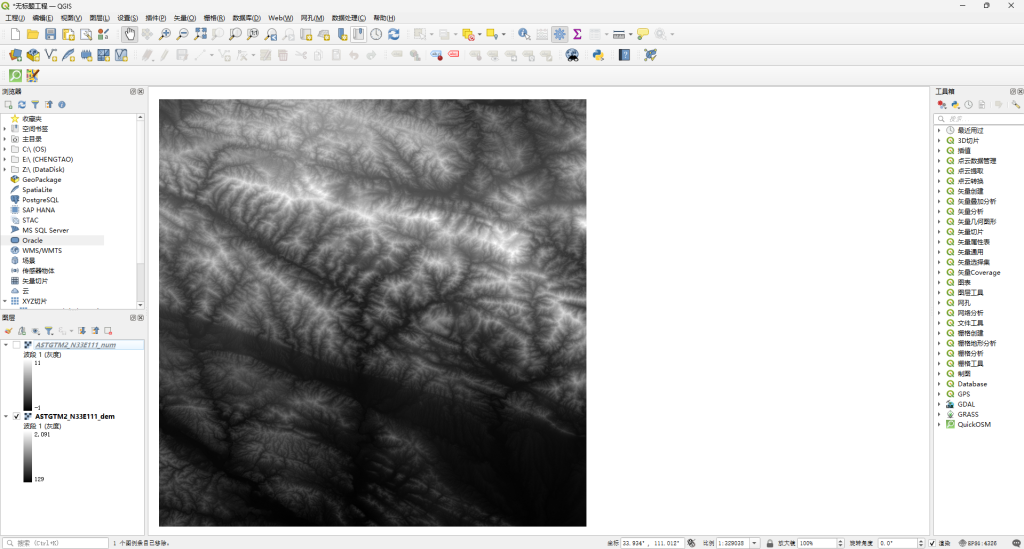Viewport: 1024px width, 549px height.
Task: Open the Python console icon
Action: (x=598, y=55)
